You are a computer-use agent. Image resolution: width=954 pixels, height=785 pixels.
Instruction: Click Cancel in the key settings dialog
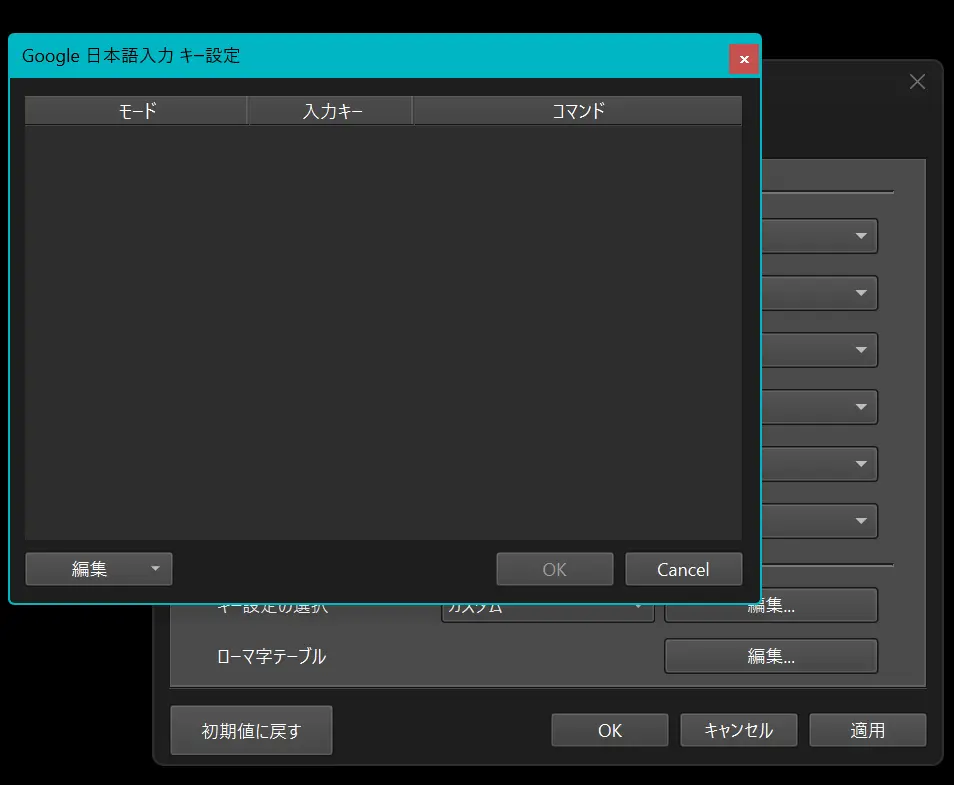click(683, 569)
